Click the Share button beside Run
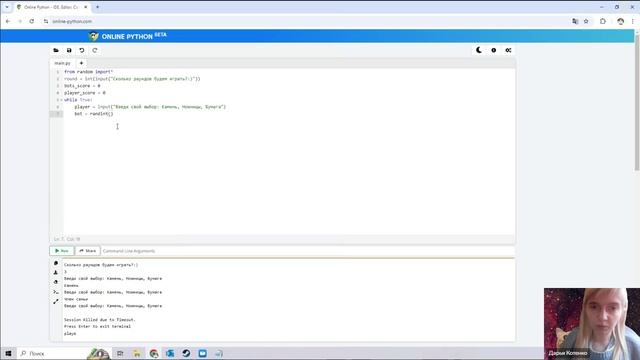640x360 pixels. pos(87,251)
